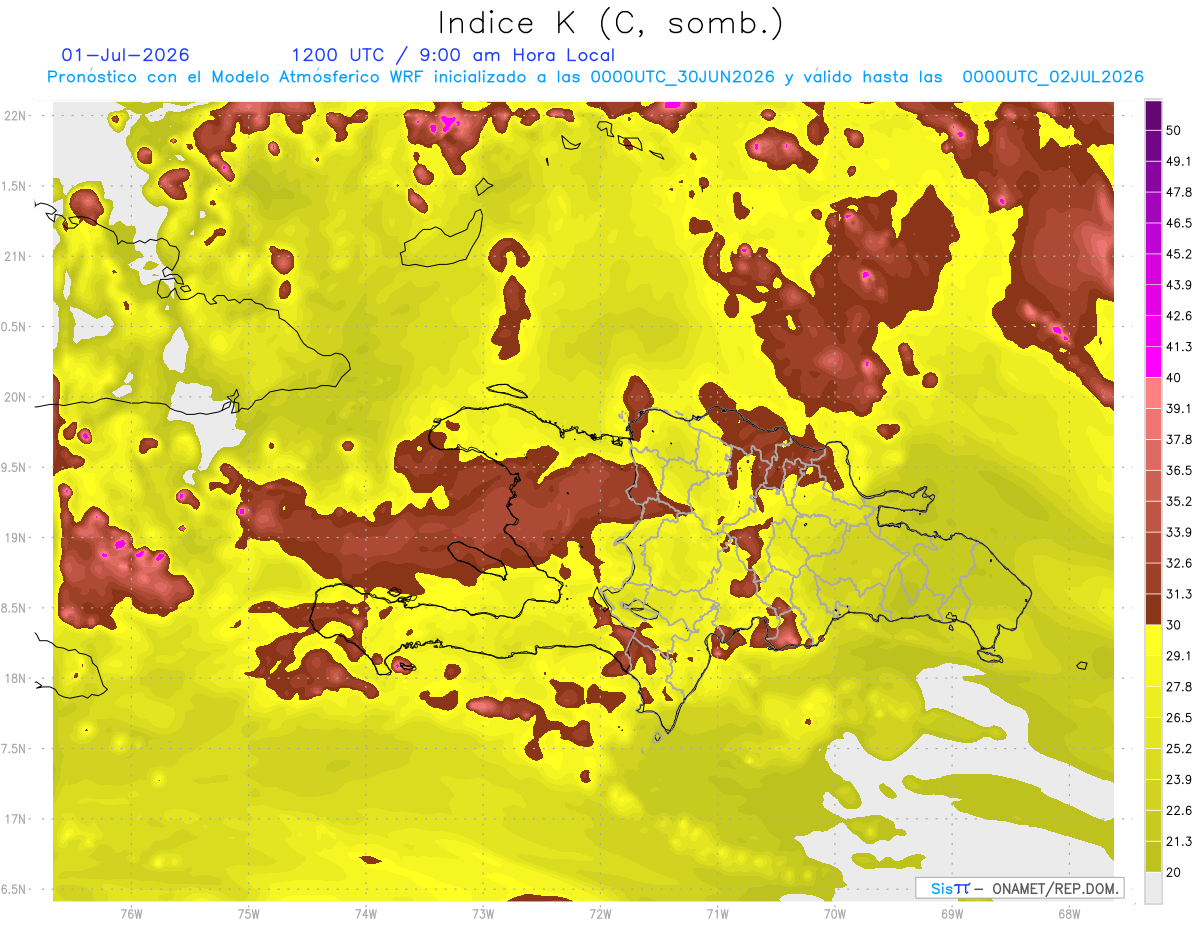Click the colorbar value '47.8'
The height and width of the screenshot is (927, 1200).
click(x=1179, y=192)
